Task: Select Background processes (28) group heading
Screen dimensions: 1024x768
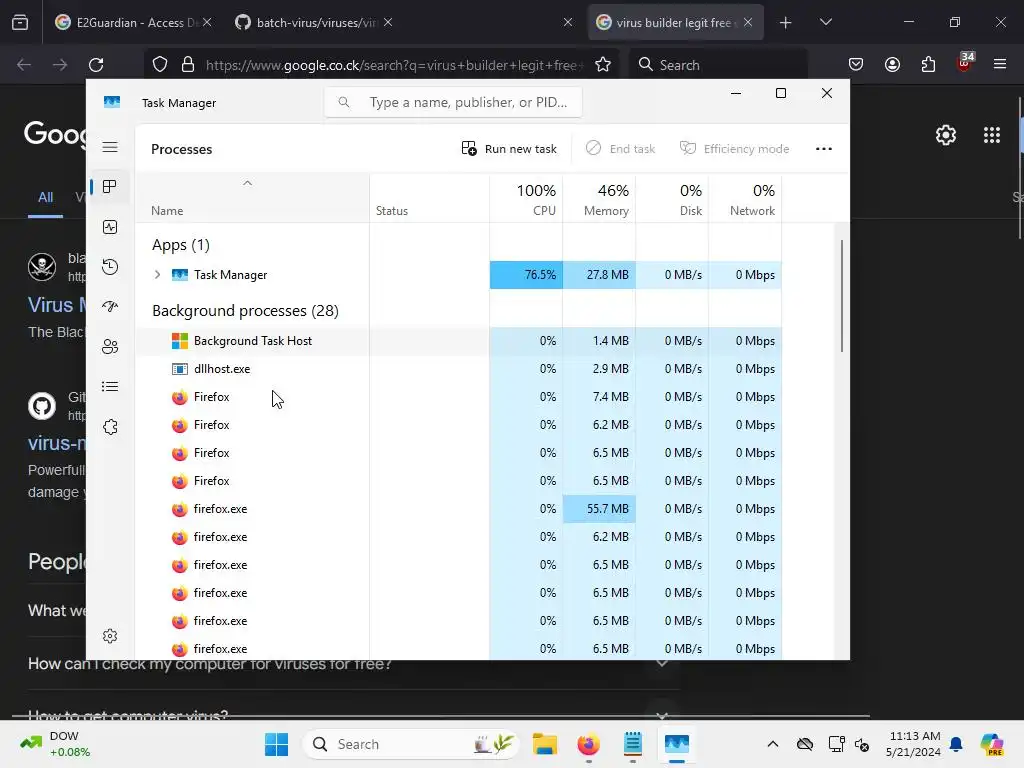Action: [246, 311]
